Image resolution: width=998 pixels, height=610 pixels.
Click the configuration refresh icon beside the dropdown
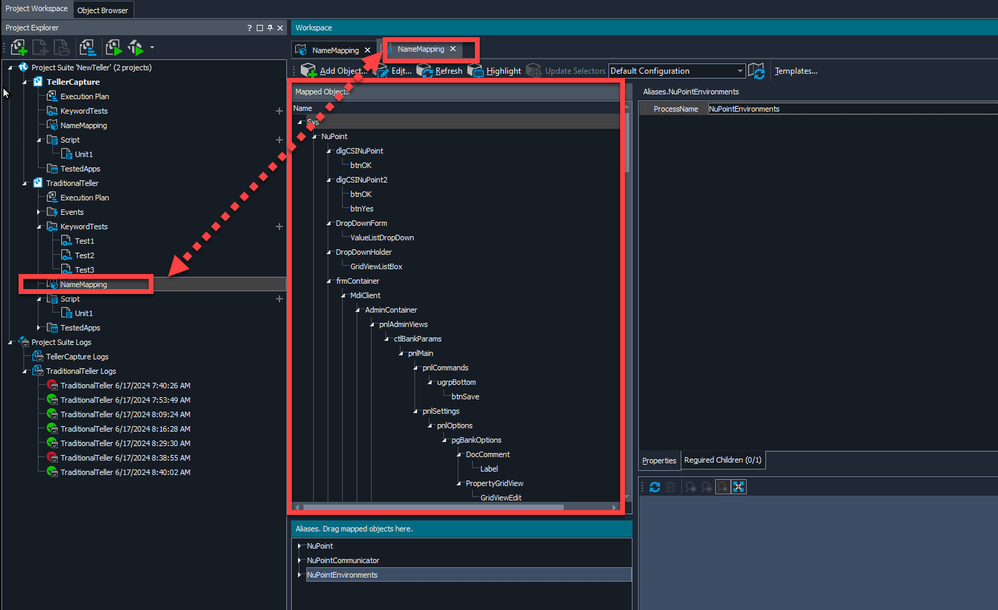click(757, 71)
